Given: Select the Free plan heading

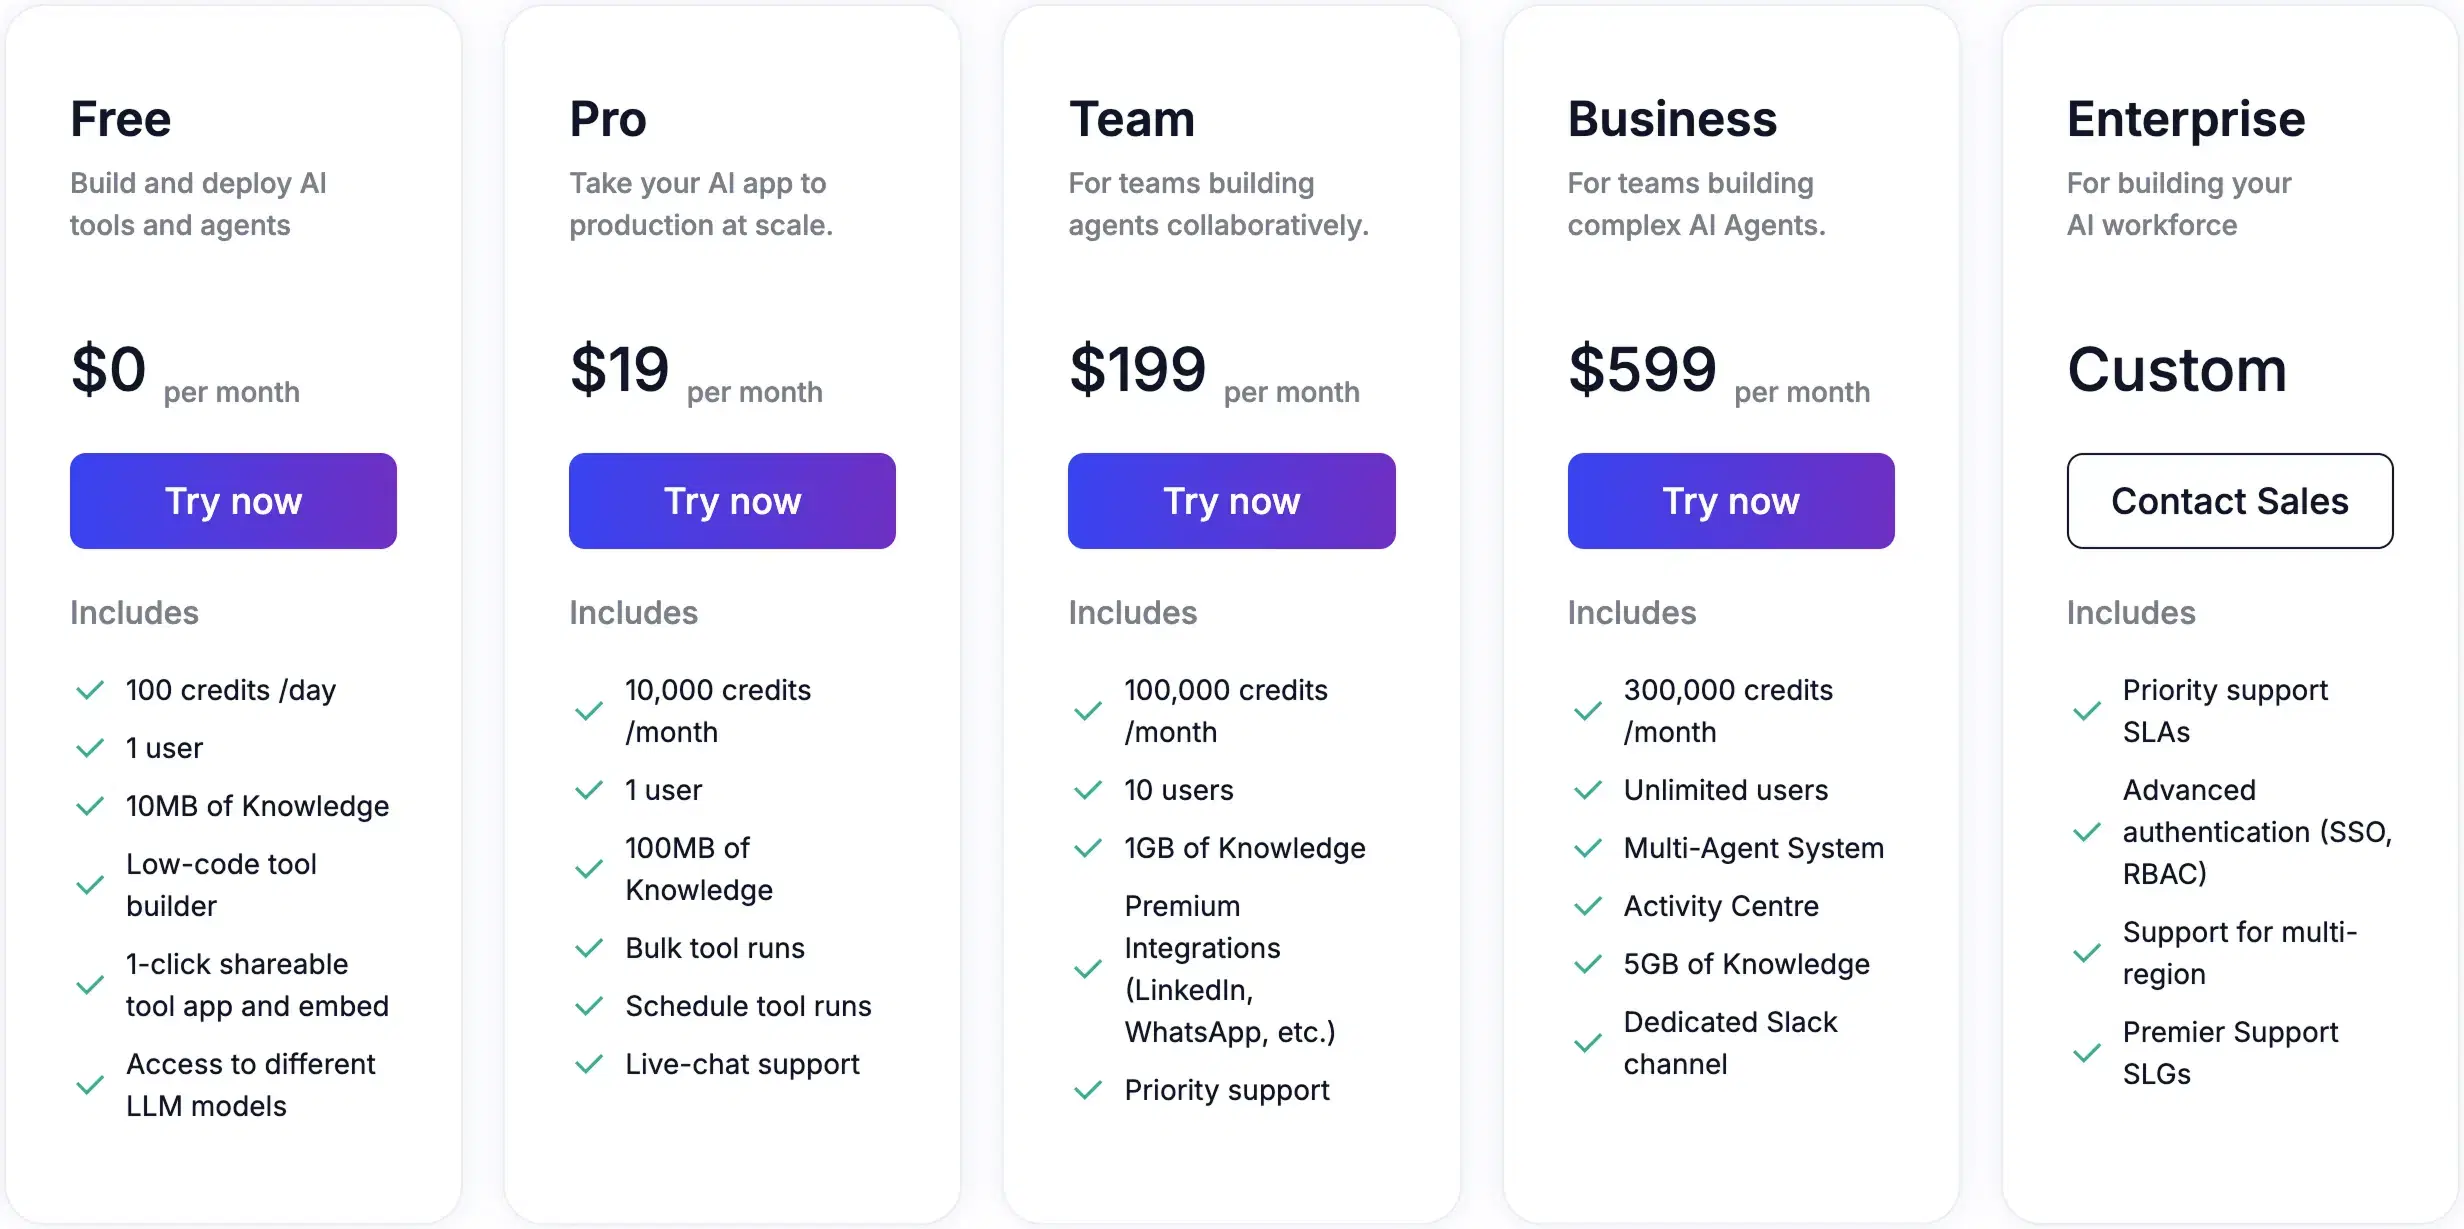Looking at the screenshot, I should pyautogui.click(x=120, y=117).
